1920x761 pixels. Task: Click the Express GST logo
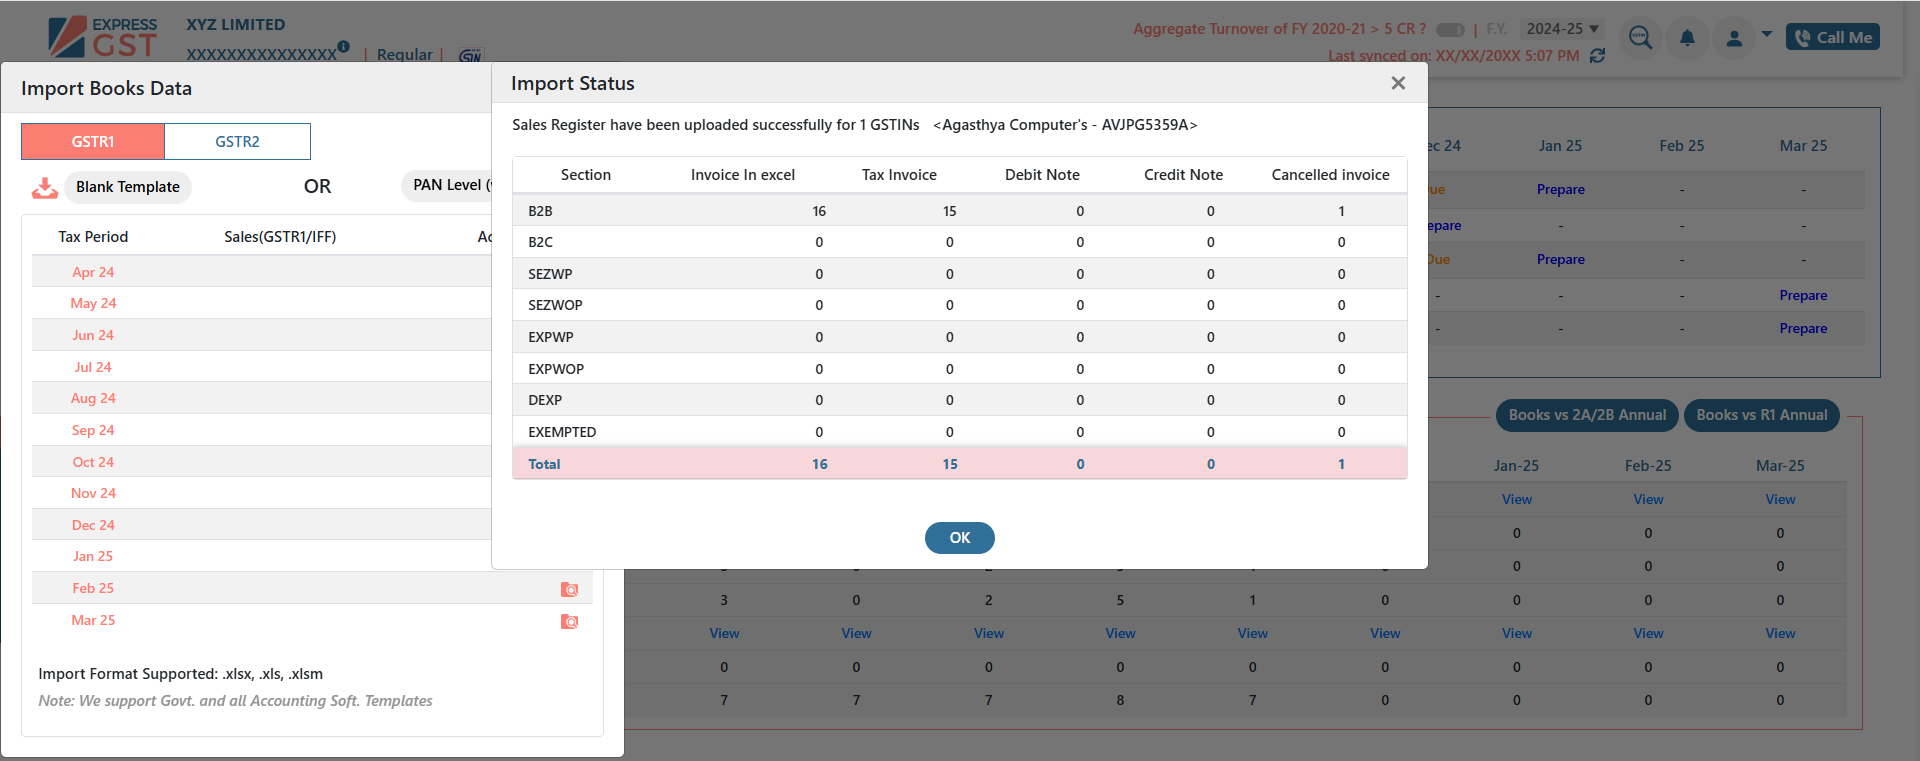pyautogui.click(x=103, y=36)
